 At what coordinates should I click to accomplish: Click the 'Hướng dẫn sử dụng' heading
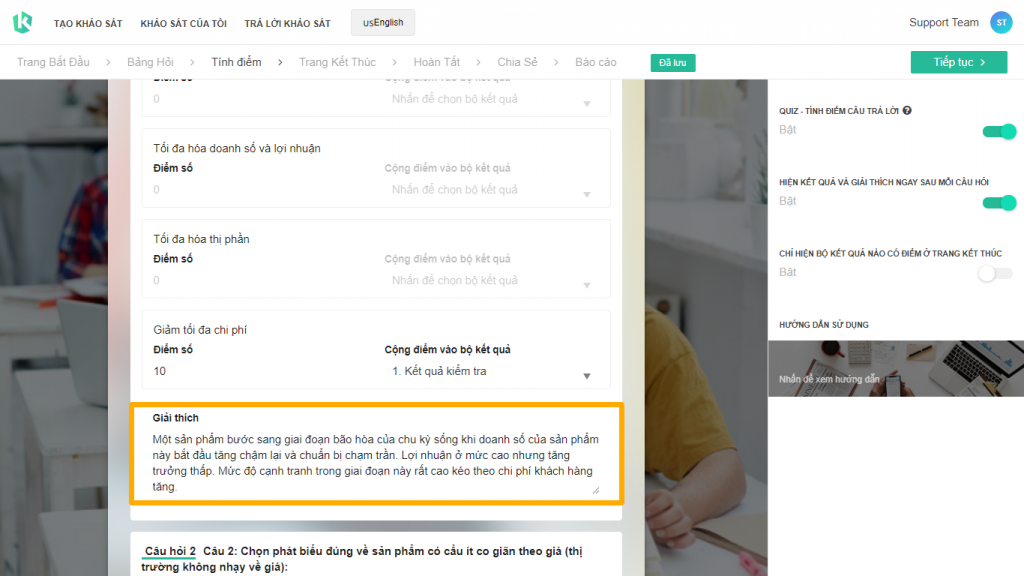tap(824, 325)
